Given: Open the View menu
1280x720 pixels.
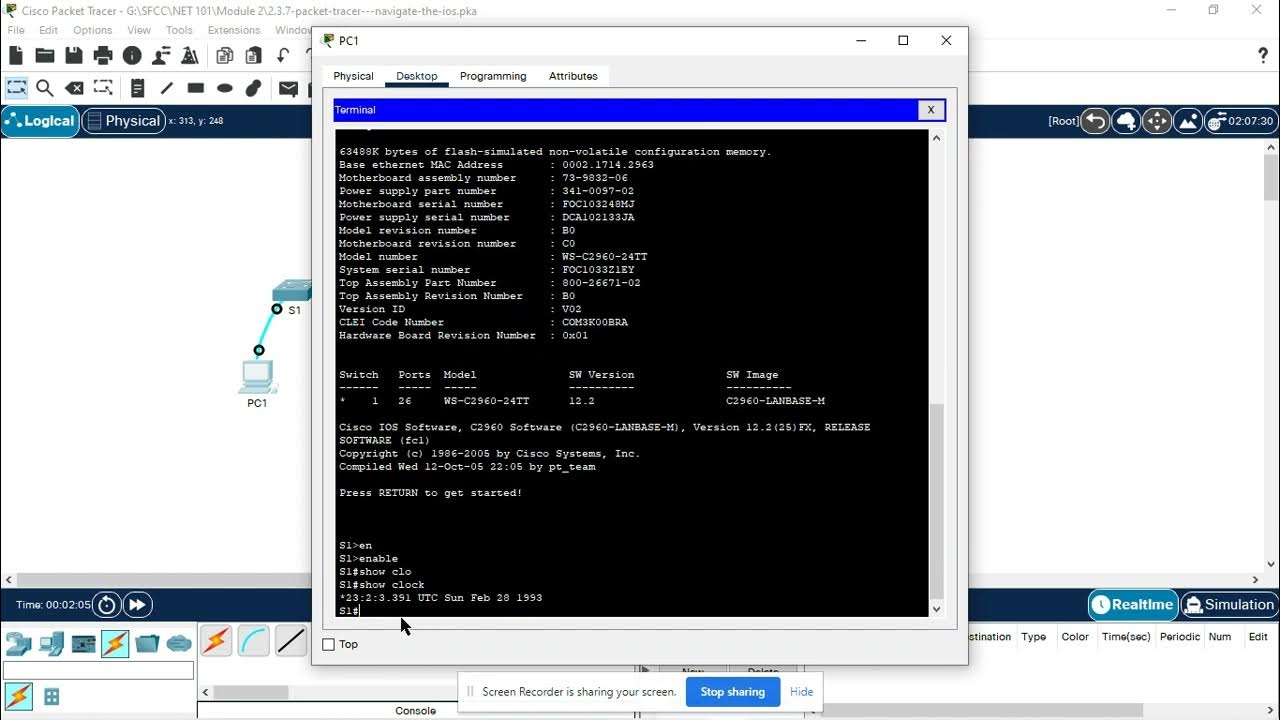Looking at the screenshot, I should coord(139,30).
